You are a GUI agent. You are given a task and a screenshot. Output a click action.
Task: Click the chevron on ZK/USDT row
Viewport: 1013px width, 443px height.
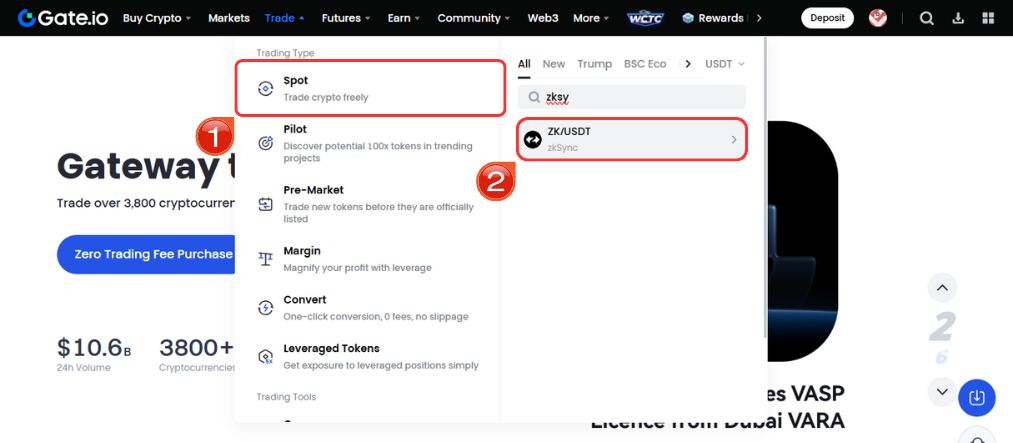(734, 139)
